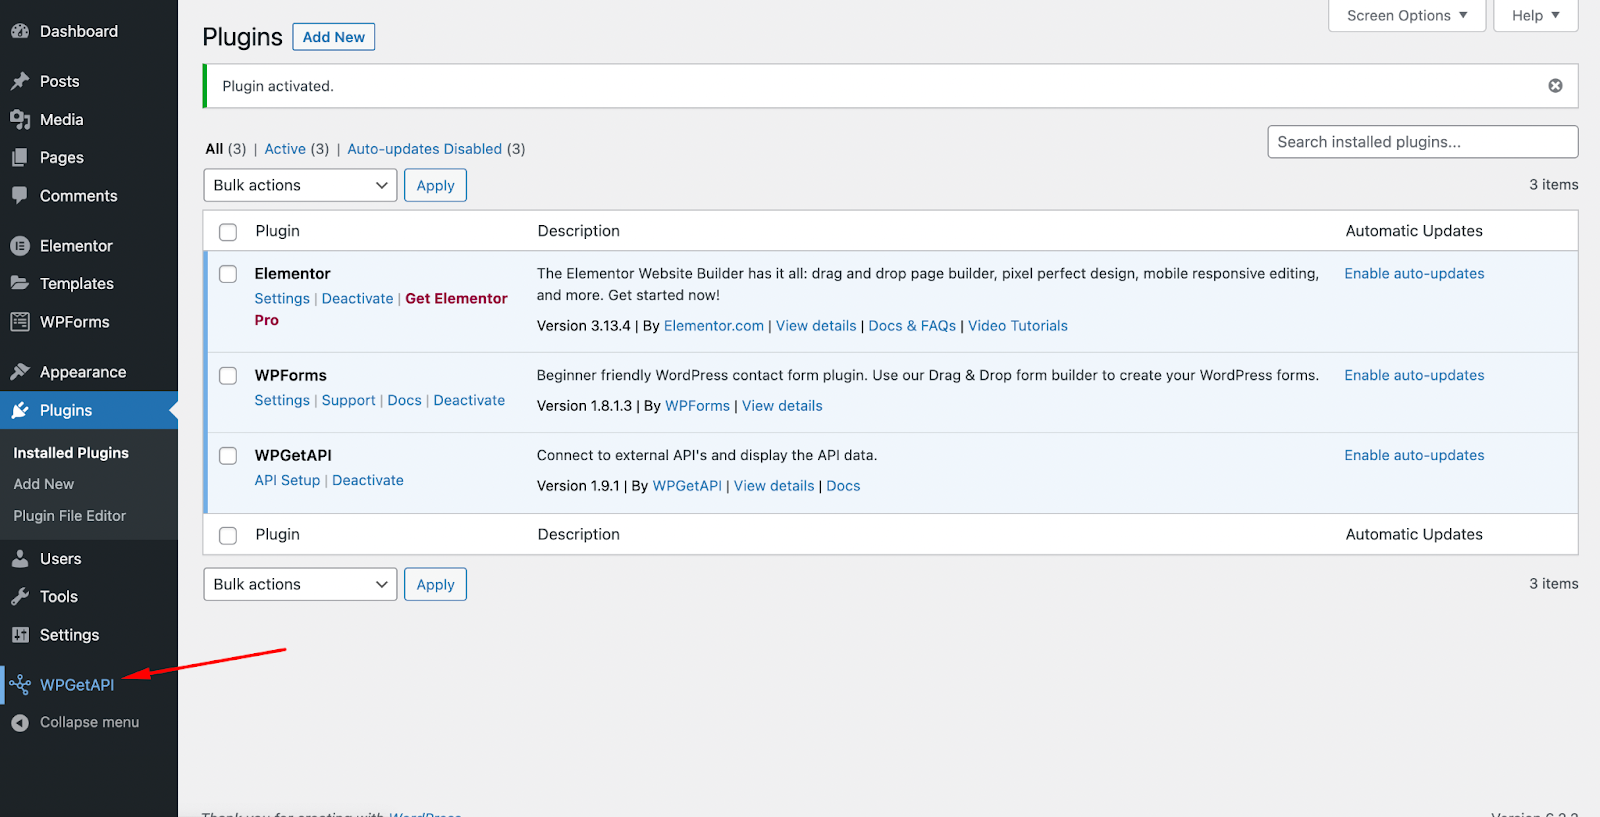Click the WPForms icon in sidebar
1600x817 pixels.
pyautogui.click(x=20, y=322)
